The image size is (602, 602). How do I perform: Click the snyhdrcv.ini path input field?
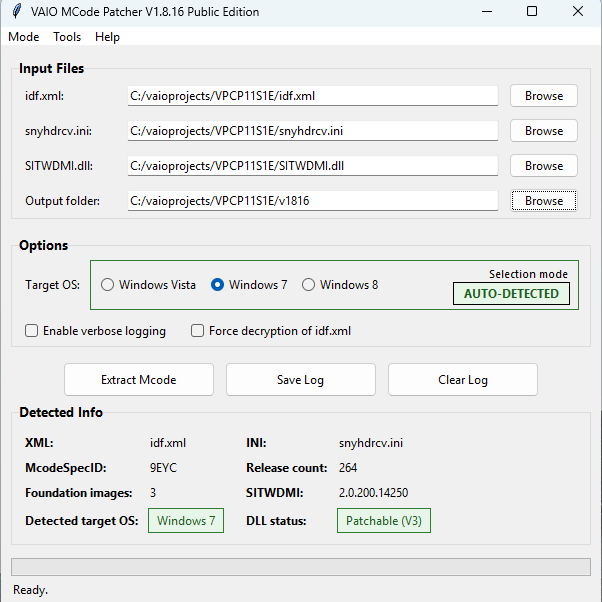[313, 131]
